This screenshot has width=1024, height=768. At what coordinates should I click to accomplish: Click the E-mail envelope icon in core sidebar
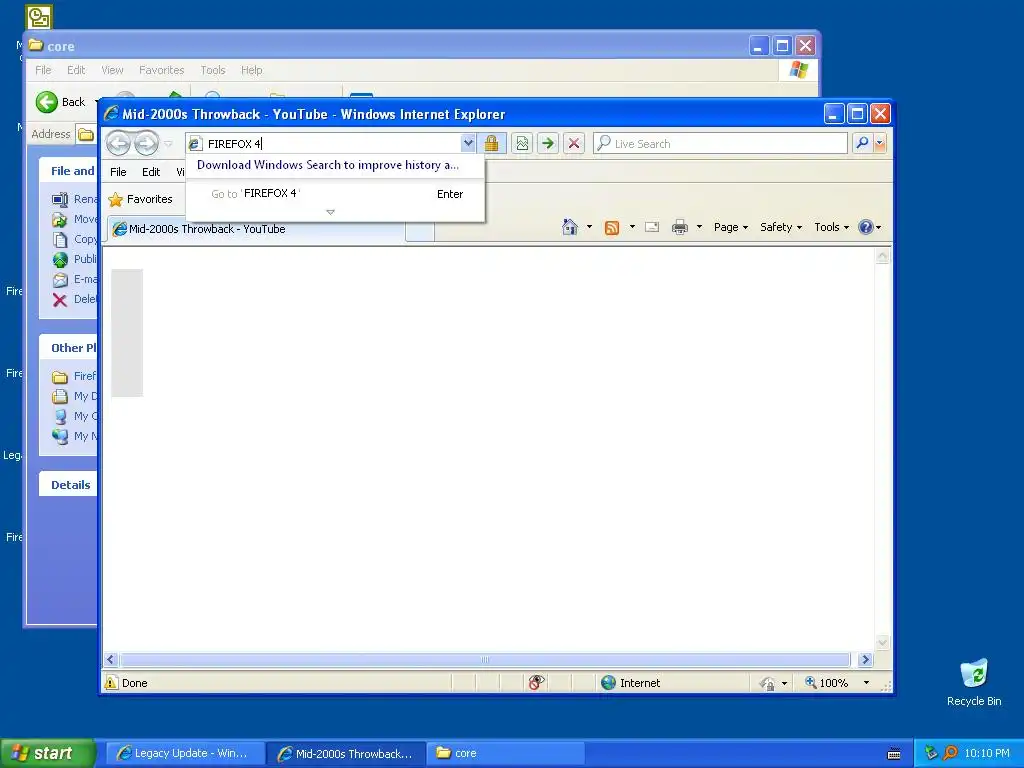point(60,280)
